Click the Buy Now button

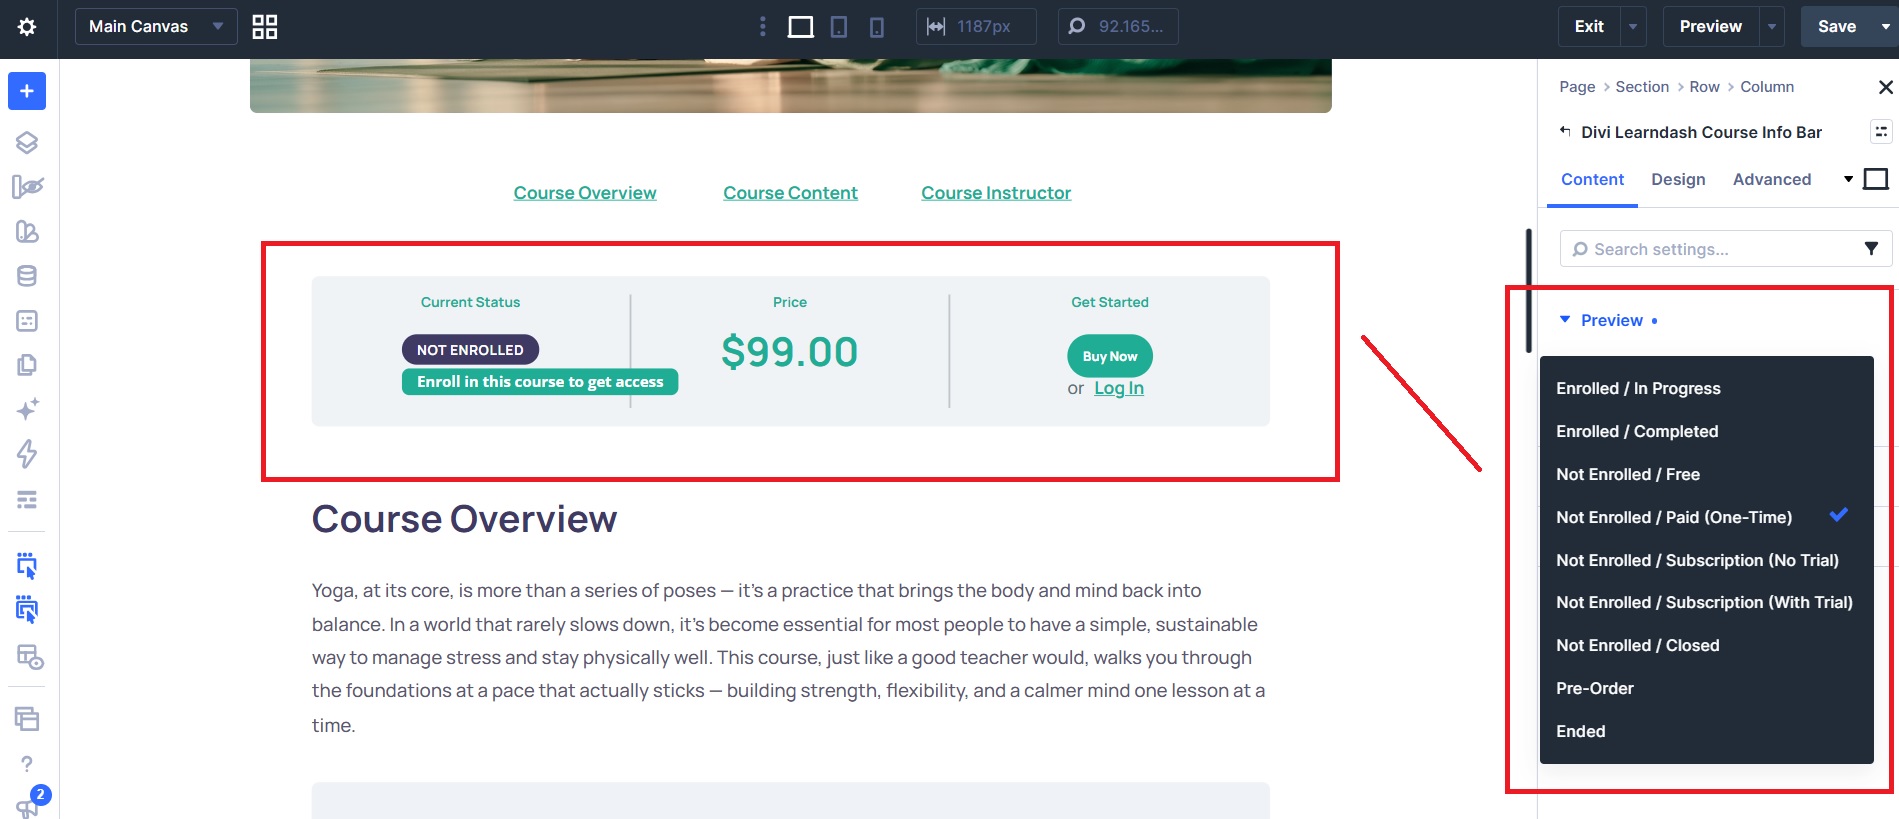[1110, 356]
